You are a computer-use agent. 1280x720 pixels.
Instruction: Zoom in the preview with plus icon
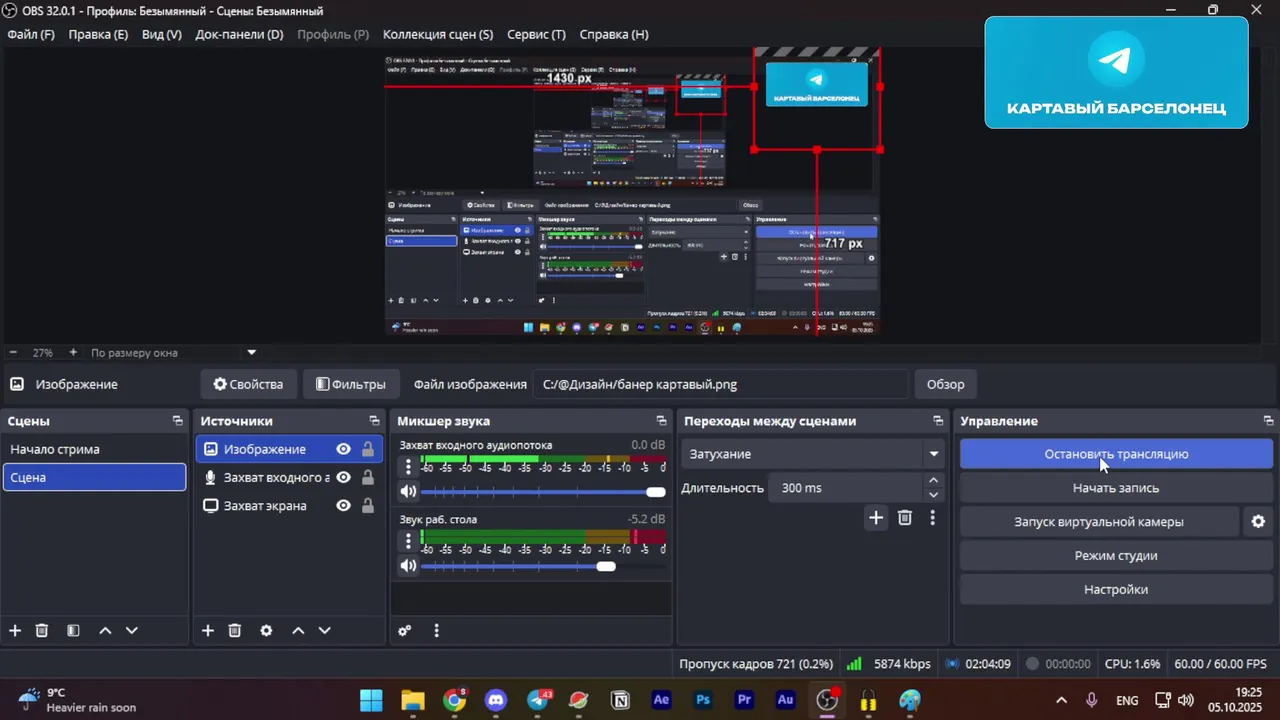pyautogui.click(x=73, y=352)
